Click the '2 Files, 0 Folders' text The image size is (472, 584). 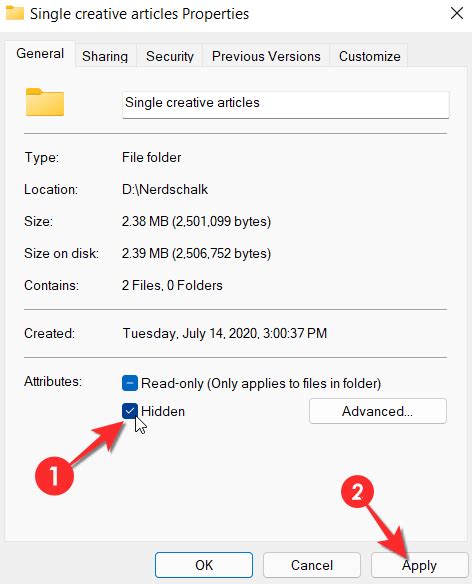click(x=172, y=286)
